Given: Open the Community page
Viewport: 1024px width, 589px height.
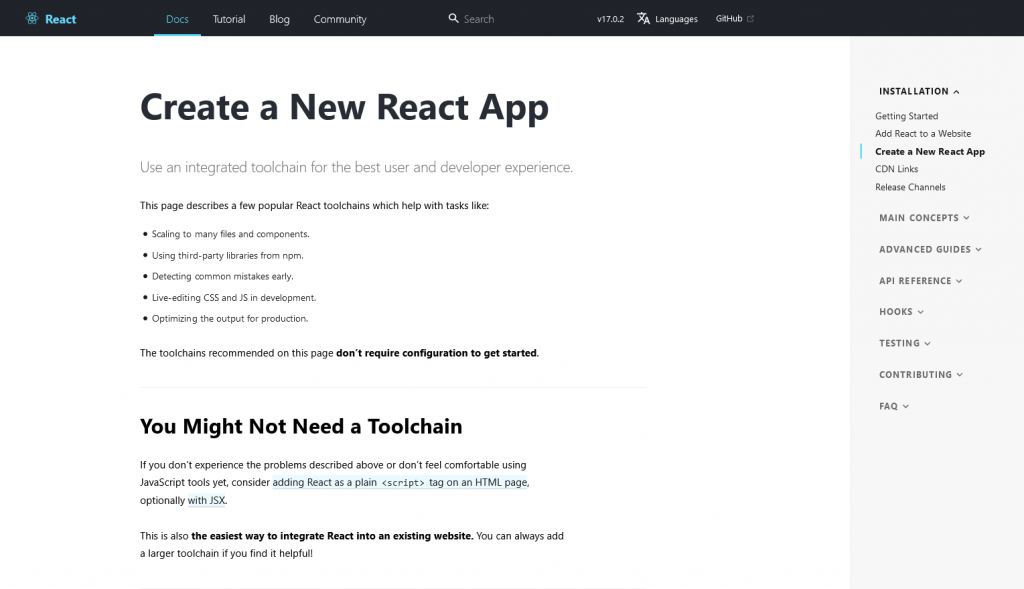Looking at the screenshot, I should (x=340, y=19).
